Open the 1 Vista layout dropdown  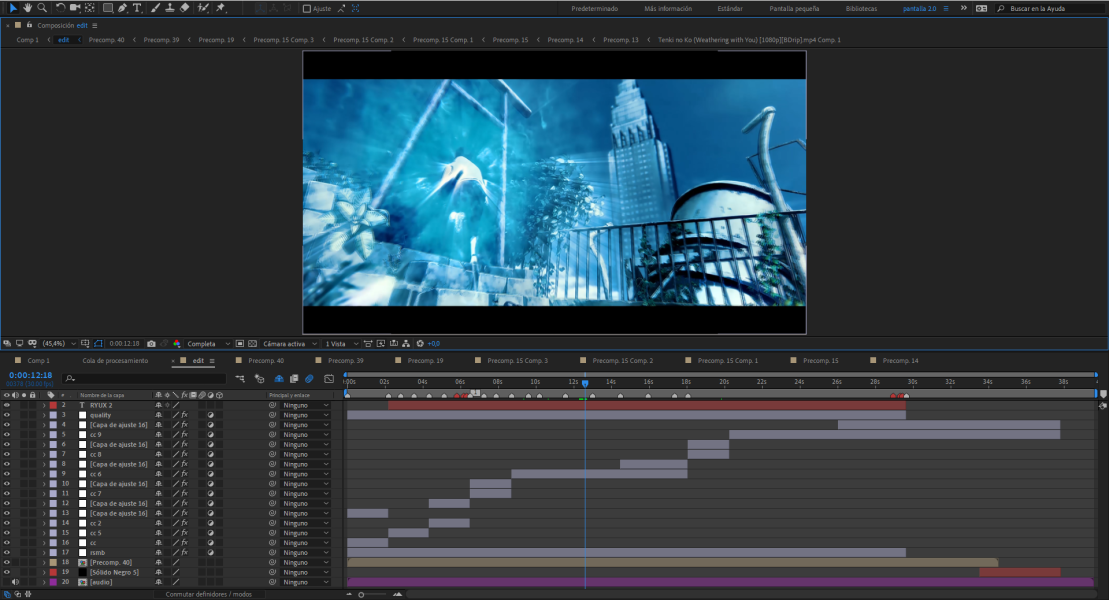(x=342, y=344)
